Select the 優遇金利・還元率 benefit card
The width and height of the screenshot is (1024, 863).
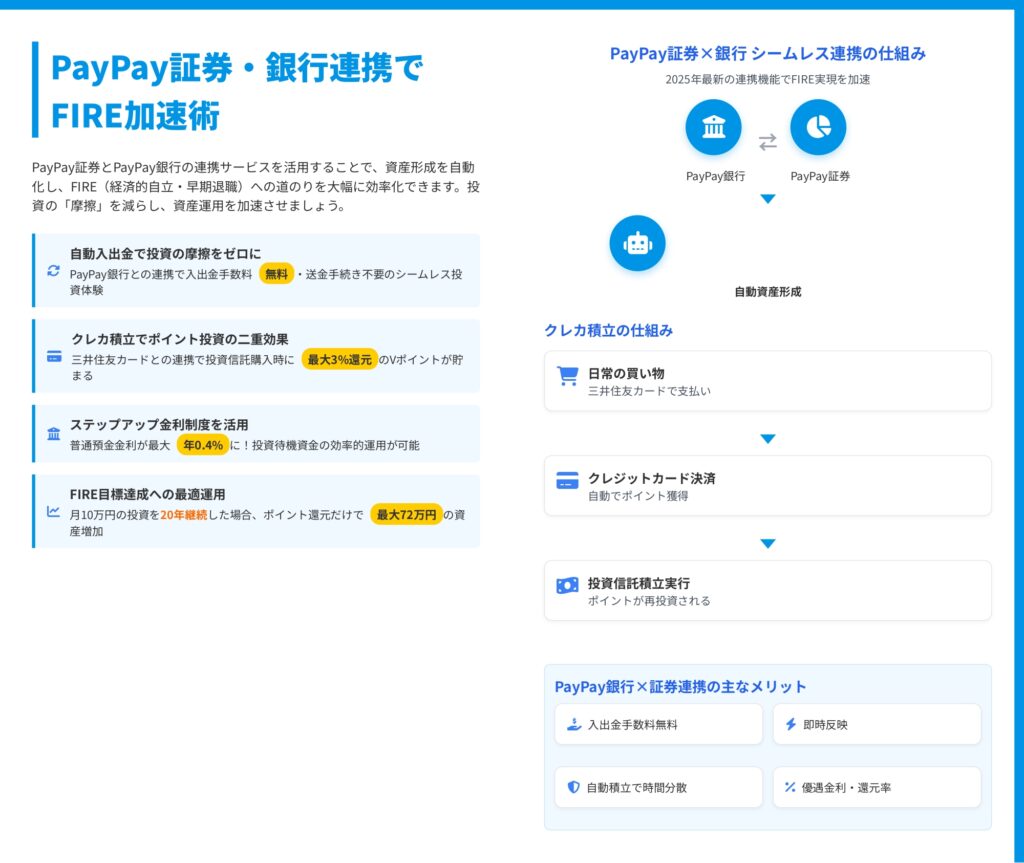click(x=876, y=787)
